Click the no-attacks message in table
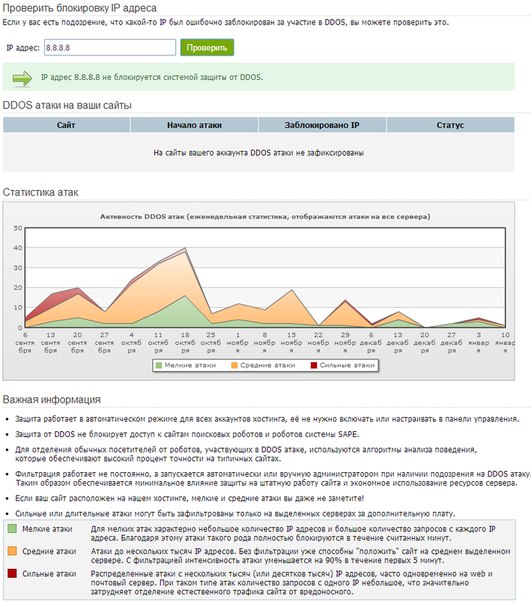This screenshot has width=531, height=604. pos(259,153)
